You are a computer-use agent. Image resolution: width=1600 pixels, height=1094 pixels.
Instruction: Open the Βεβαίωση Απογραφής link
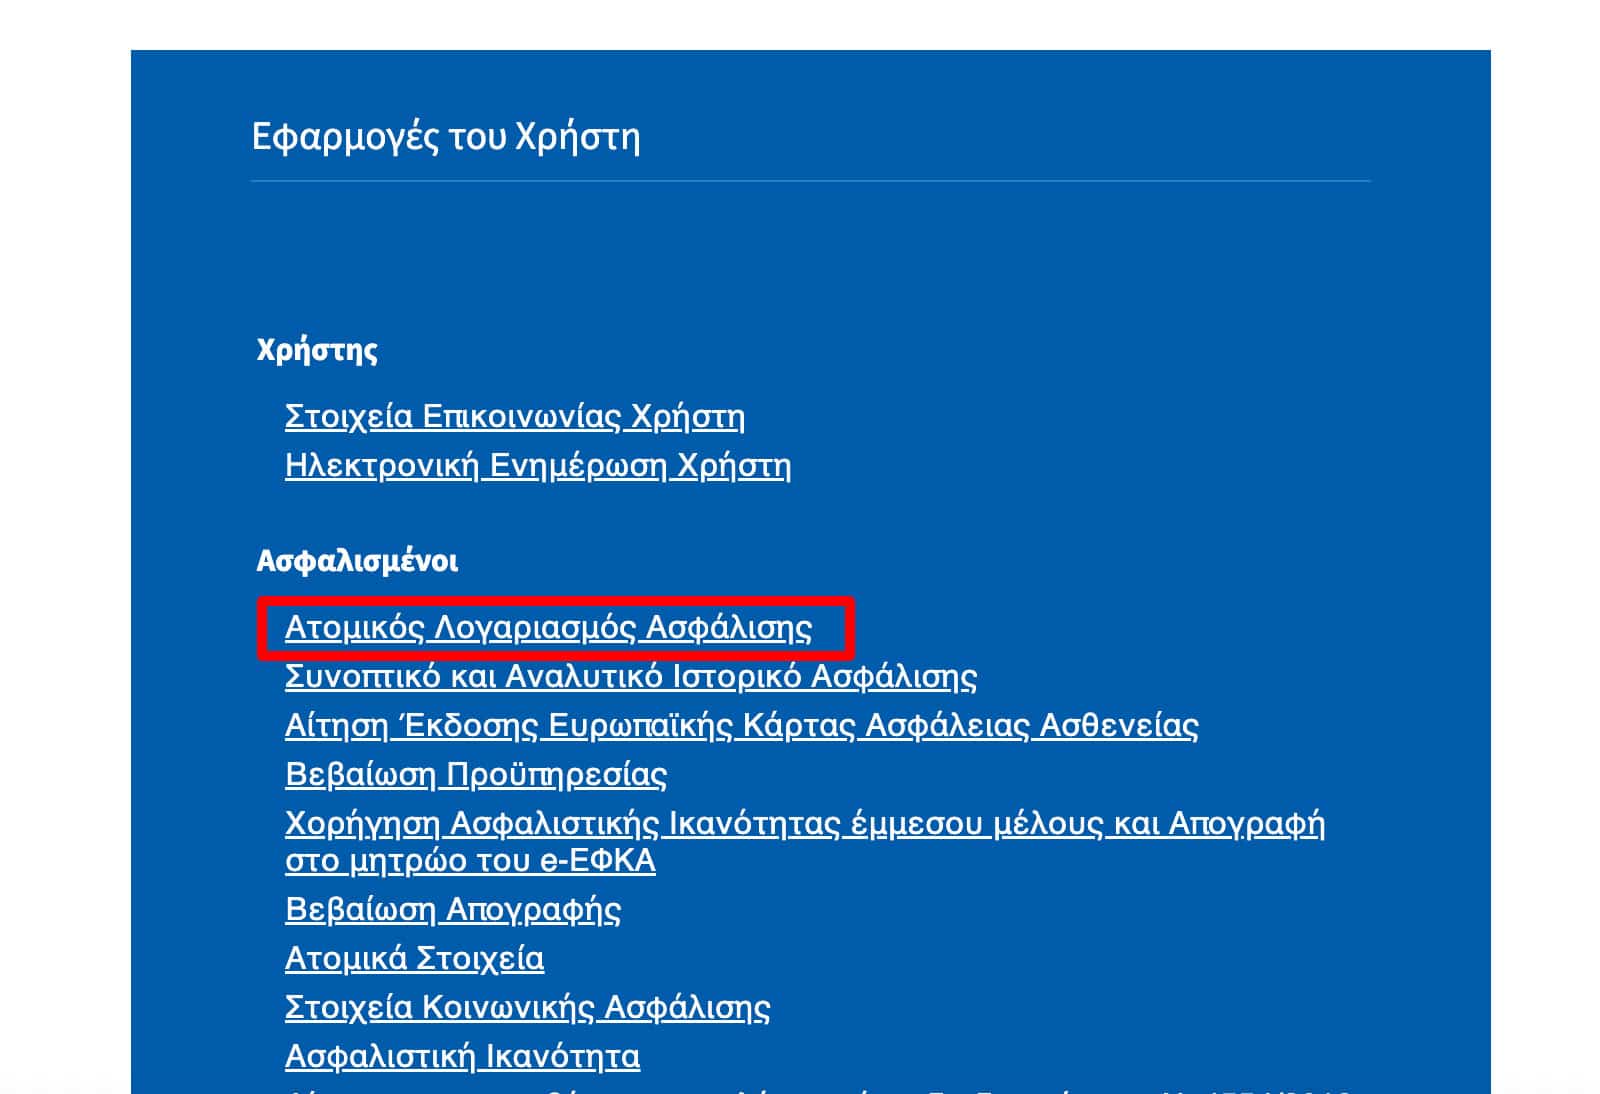[452, 910]
